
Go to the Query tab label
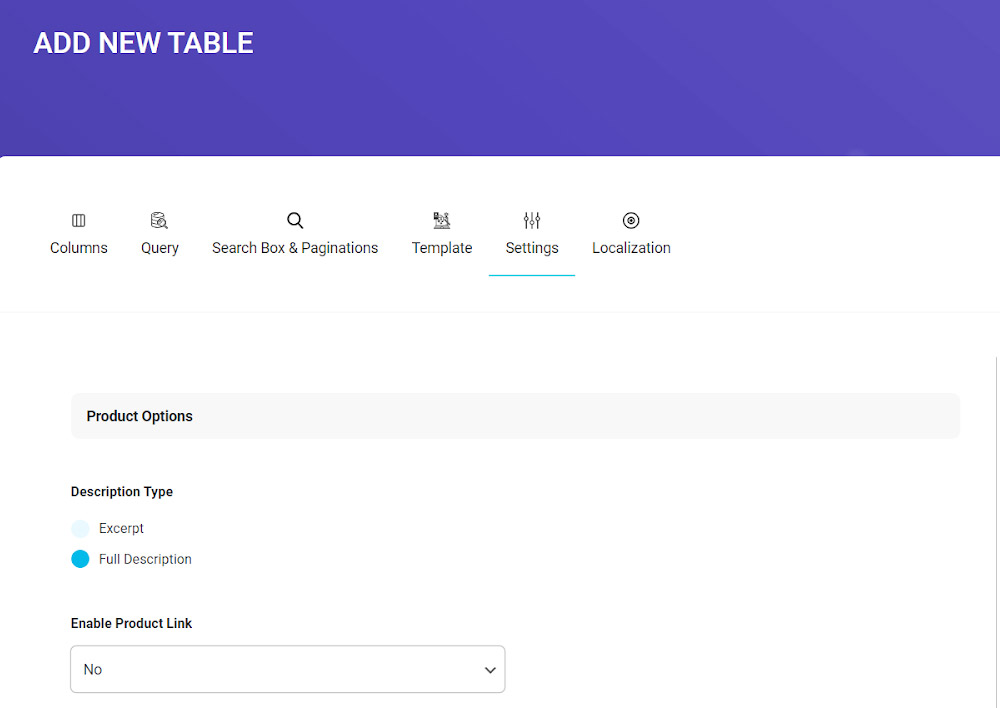pos(160,248)
